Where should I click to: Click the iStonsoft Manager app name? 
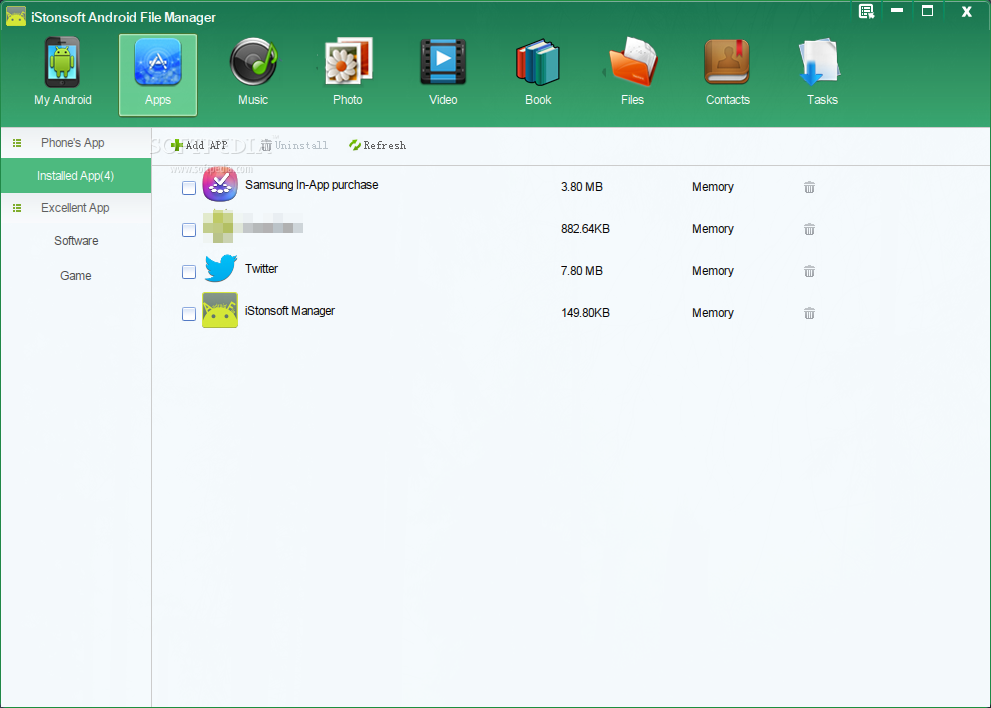(290, 310)
